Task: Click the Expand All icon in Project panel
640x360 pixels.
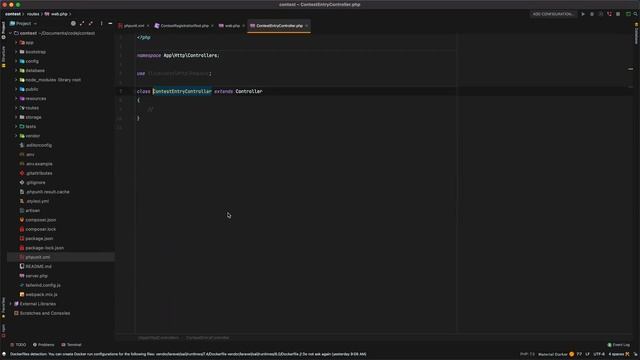Action: 82,23
